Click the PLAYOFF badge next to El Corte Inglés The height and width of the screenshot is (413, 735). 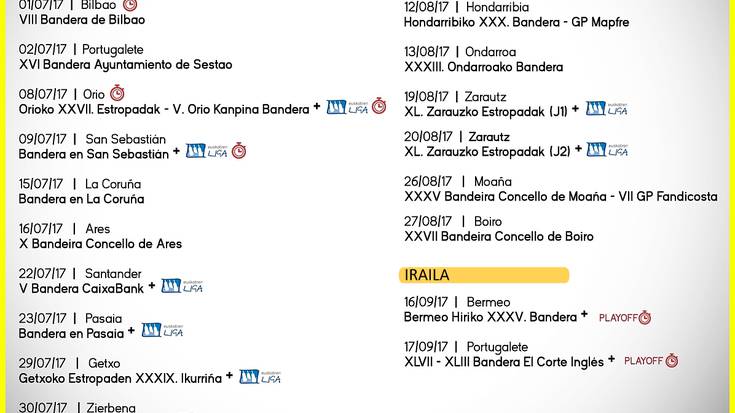[x=651, y=360]
